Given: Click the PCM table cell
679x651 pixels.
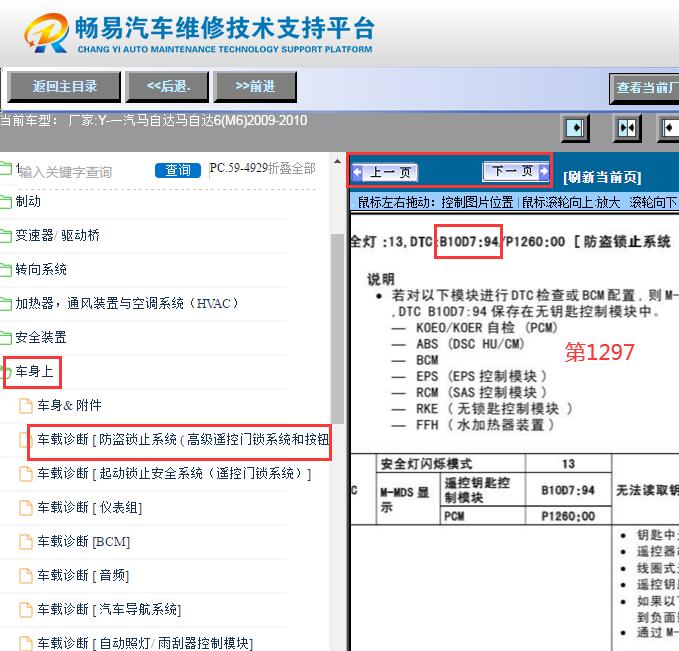Looking at the screenshot, I should 483,516.
